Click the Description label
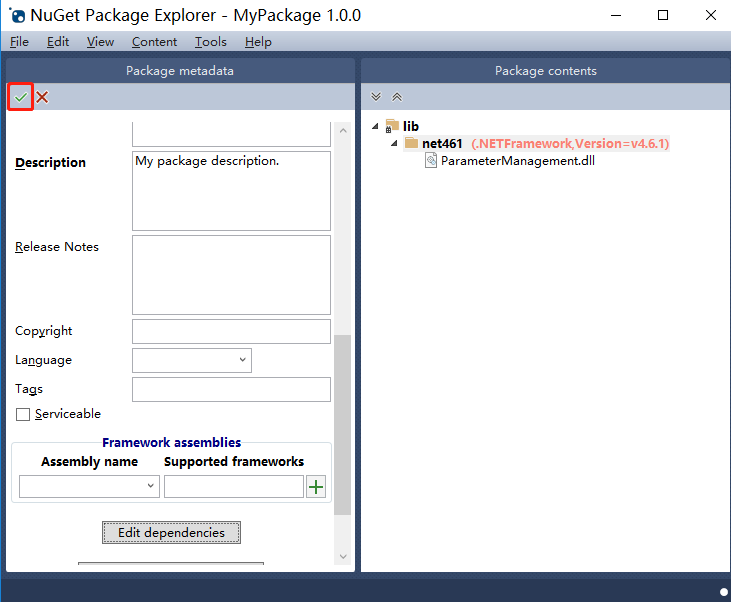Screen dimensions: 731x602 click(50, 163)
